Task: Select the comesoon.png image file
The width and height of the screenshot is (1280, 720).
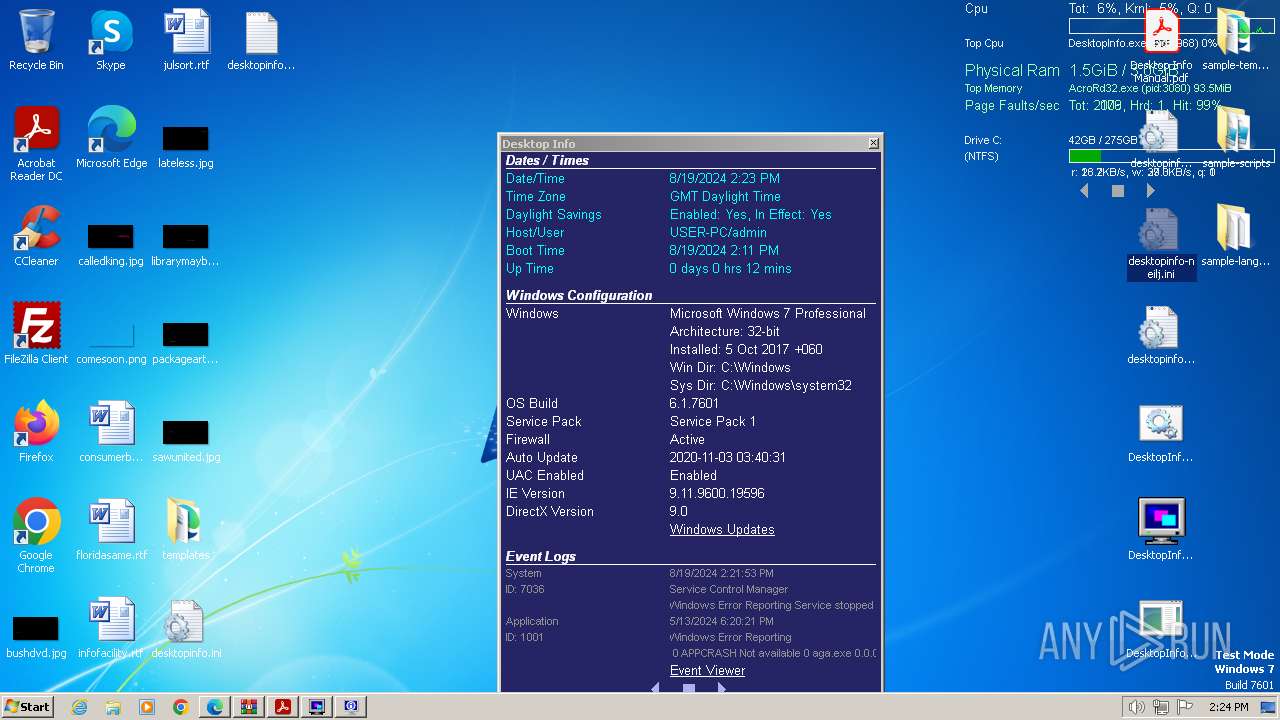Action: point(111,341)
